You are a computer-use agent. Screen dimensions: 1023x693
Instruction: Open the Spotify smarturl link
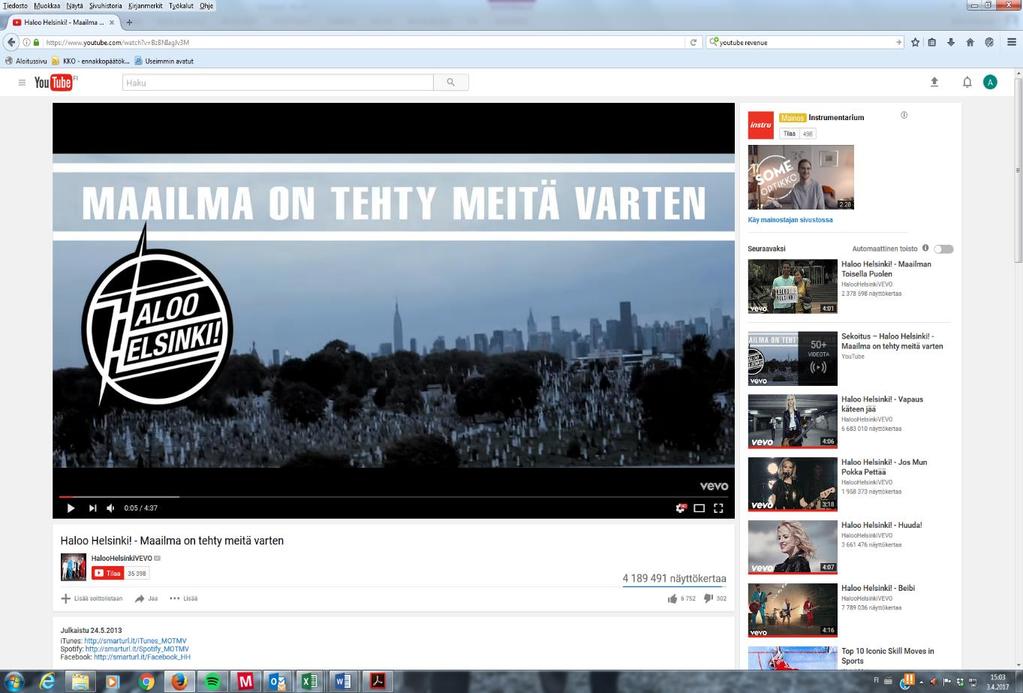coord(137,649)
